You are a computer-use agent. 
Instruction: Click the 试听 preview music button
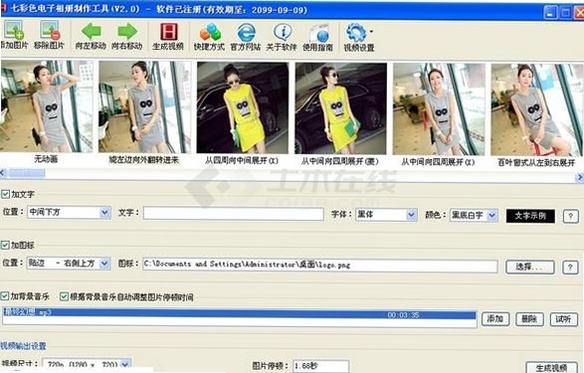pos(564,320)
